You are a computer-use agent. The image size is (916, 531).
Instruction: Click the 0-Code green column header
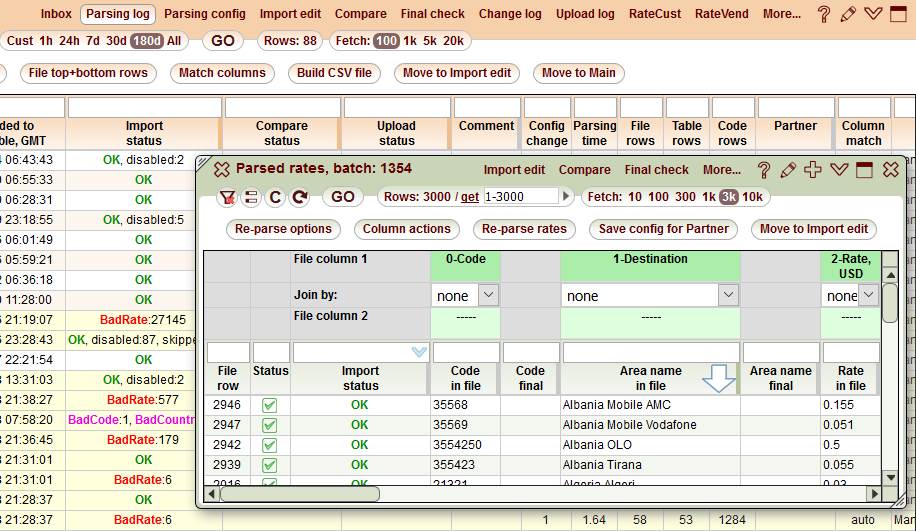(466, 266)
